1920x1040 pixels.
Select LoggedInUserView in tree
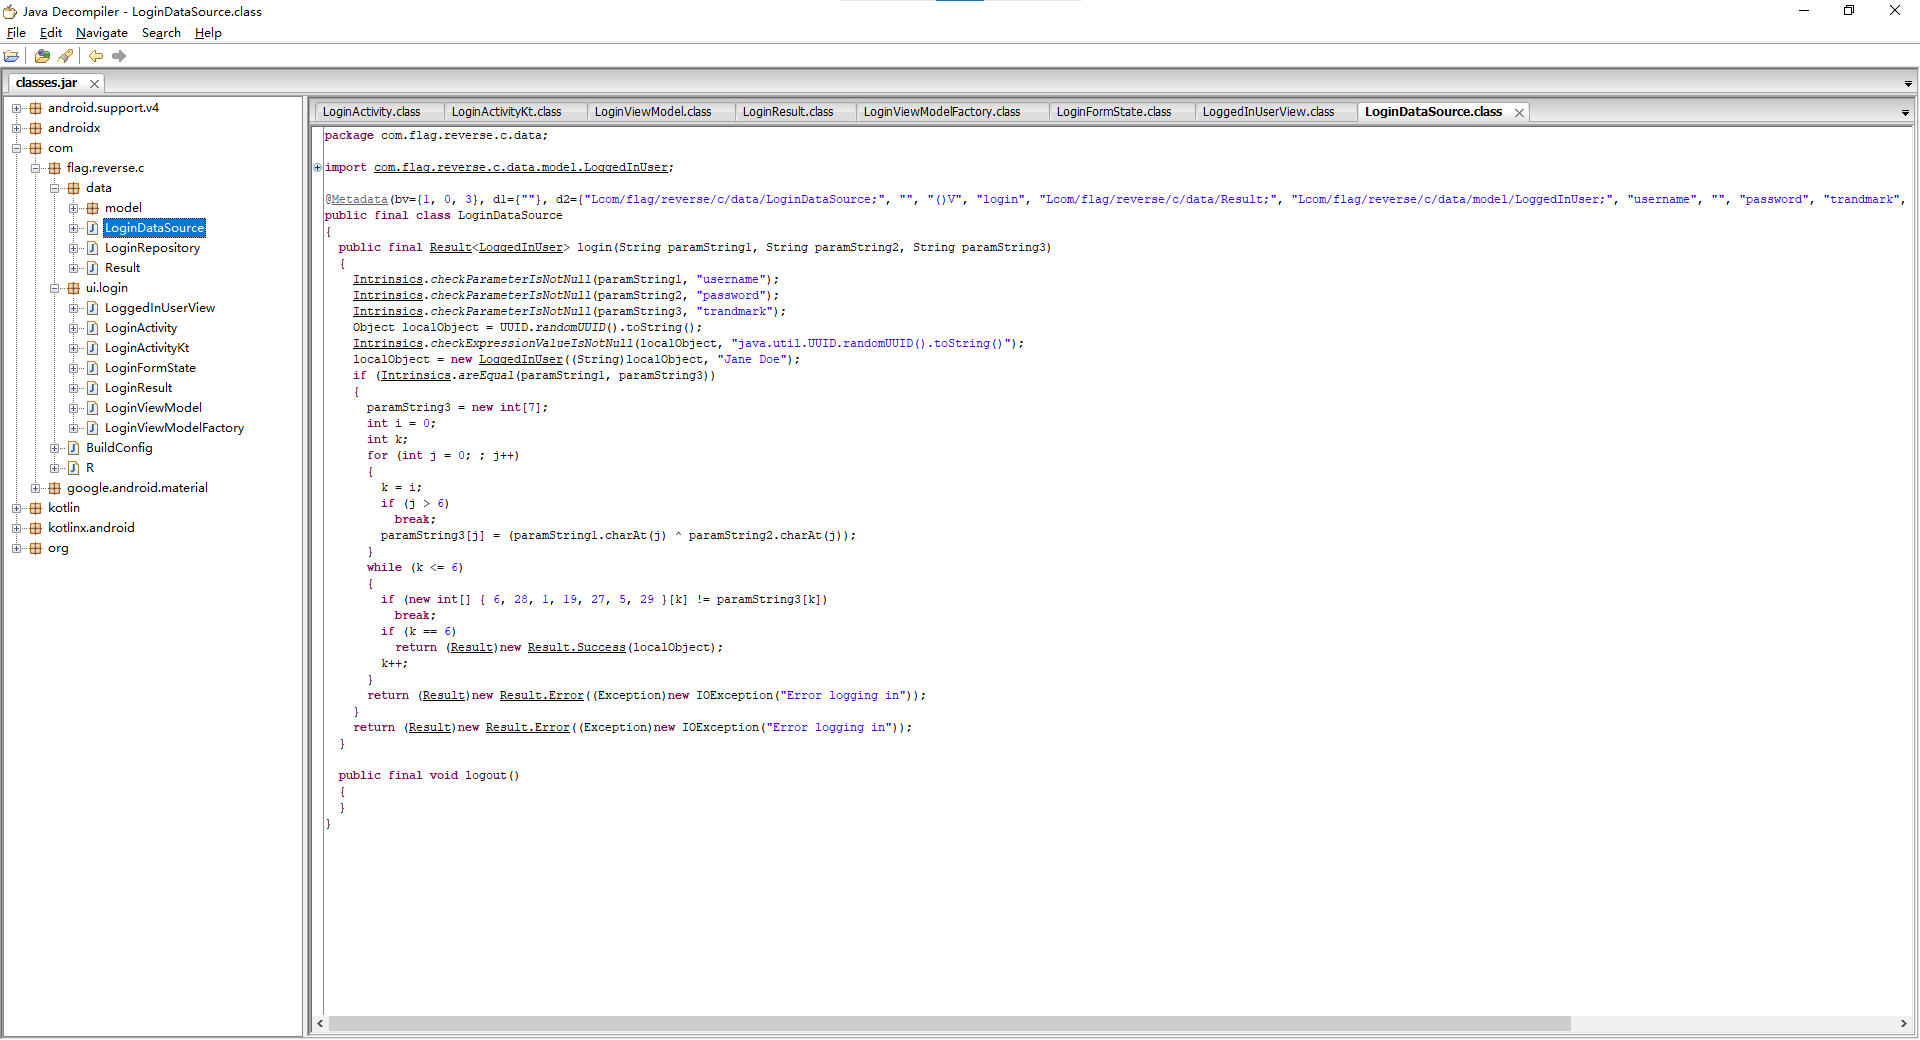coord(160,308)
